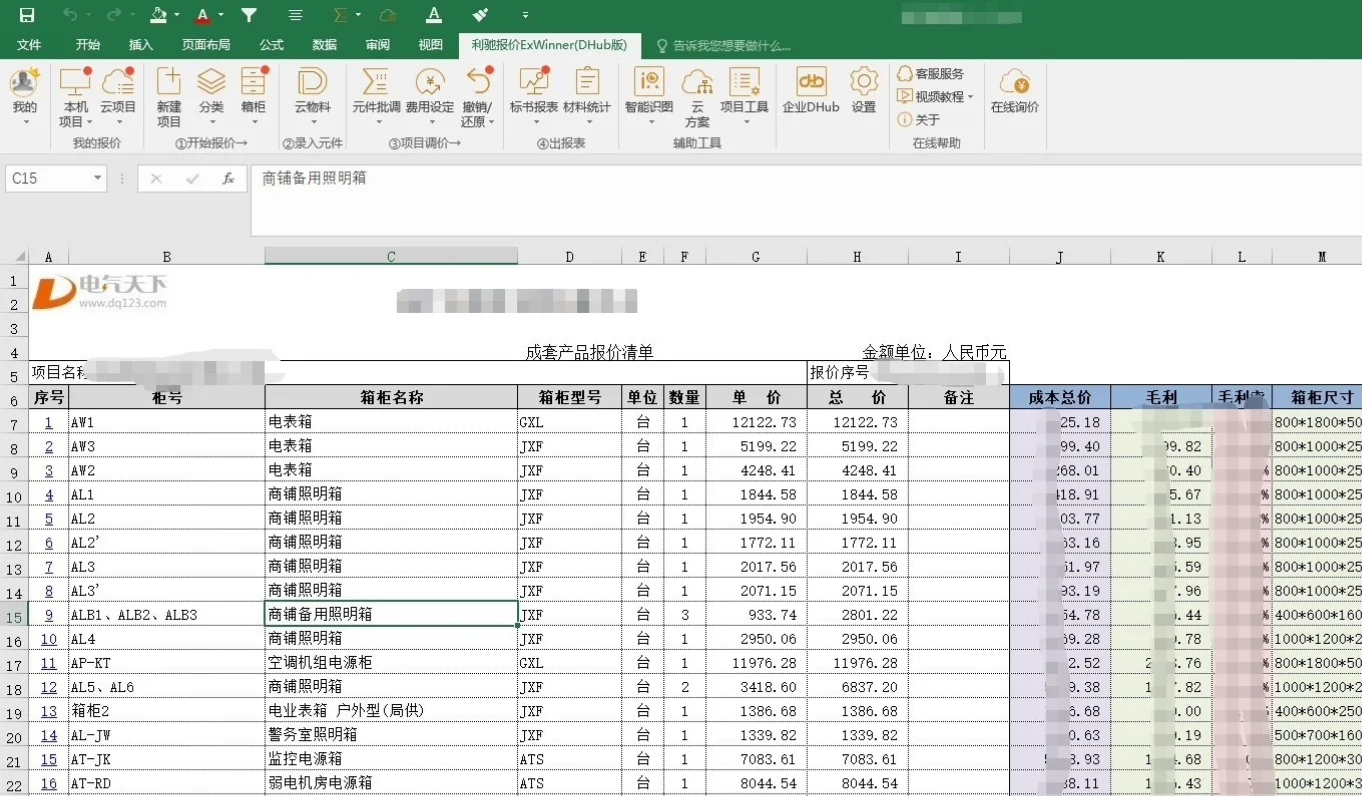Click the formula bar showing 商铺备用照明箱
Viewport: 1362px width, 796px height.
tap(806, 201)
